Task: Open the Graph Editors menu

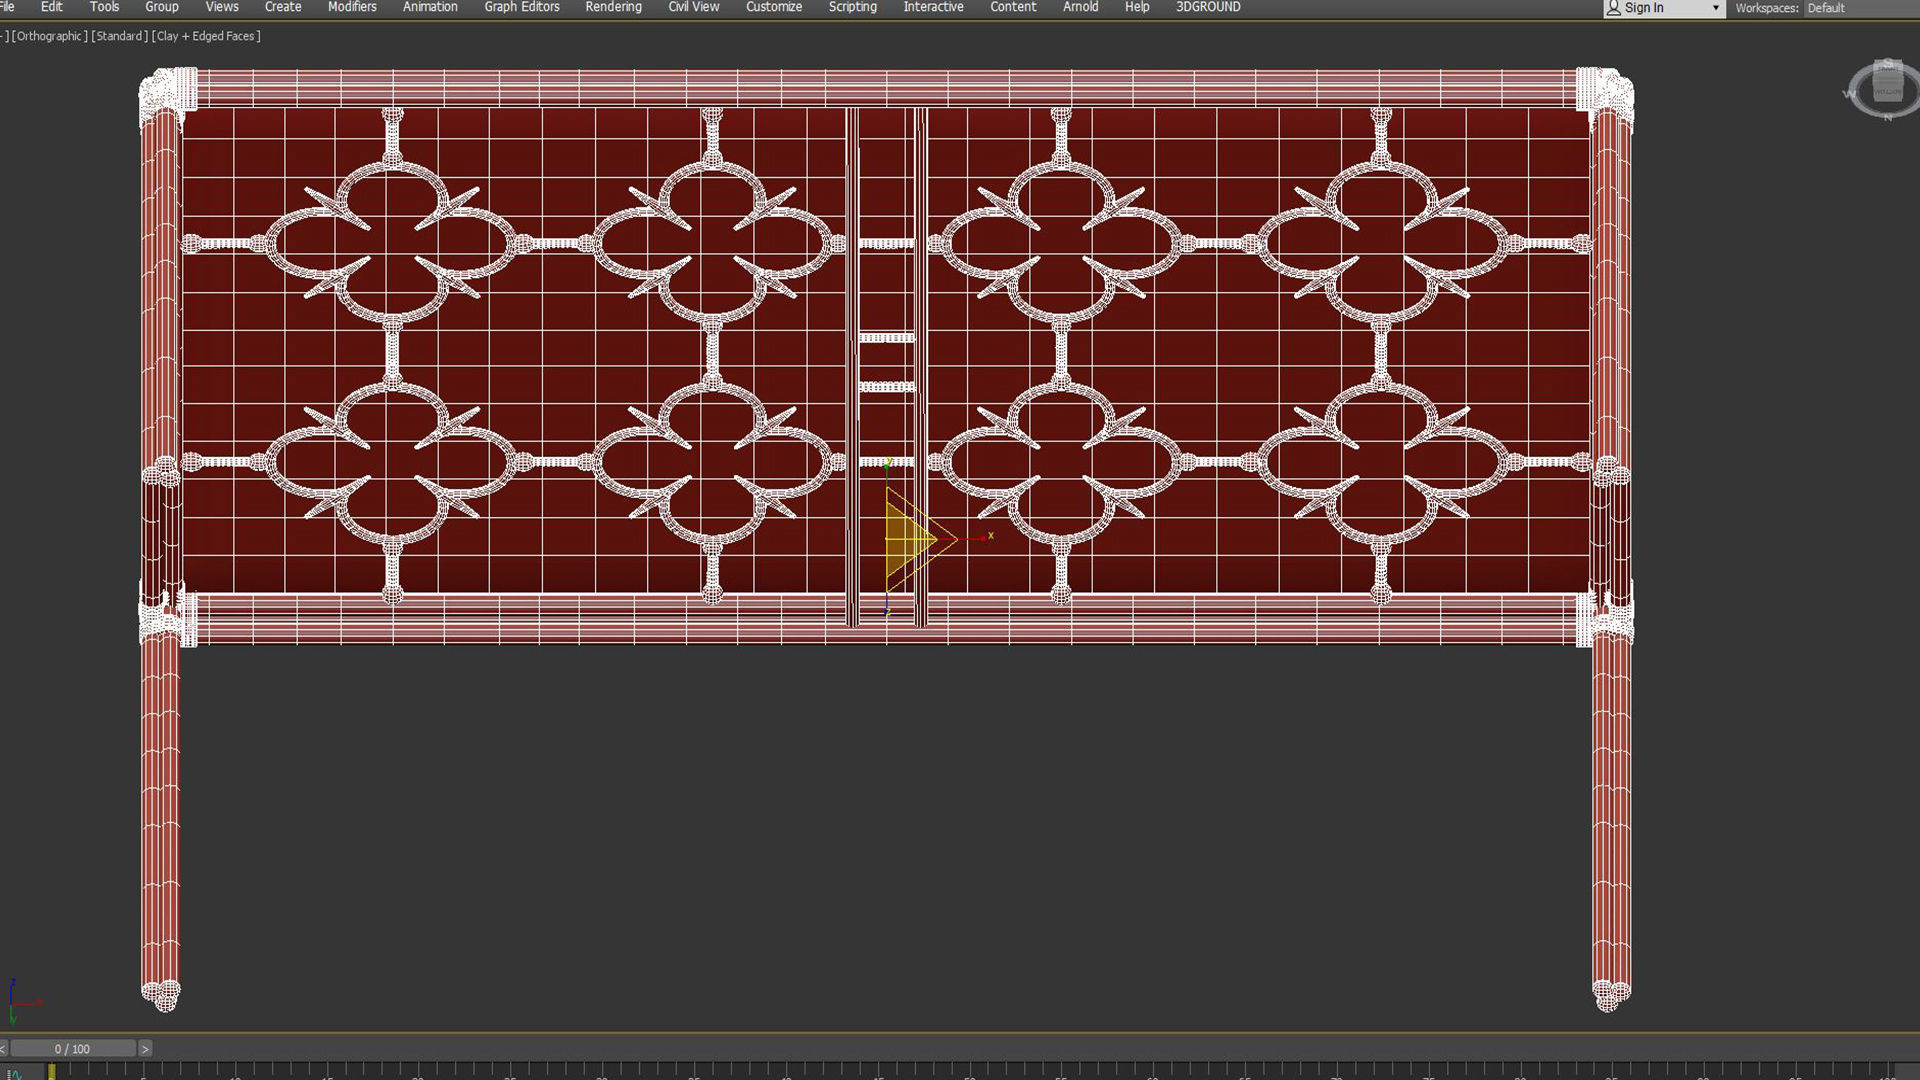Action: [521, 7]
